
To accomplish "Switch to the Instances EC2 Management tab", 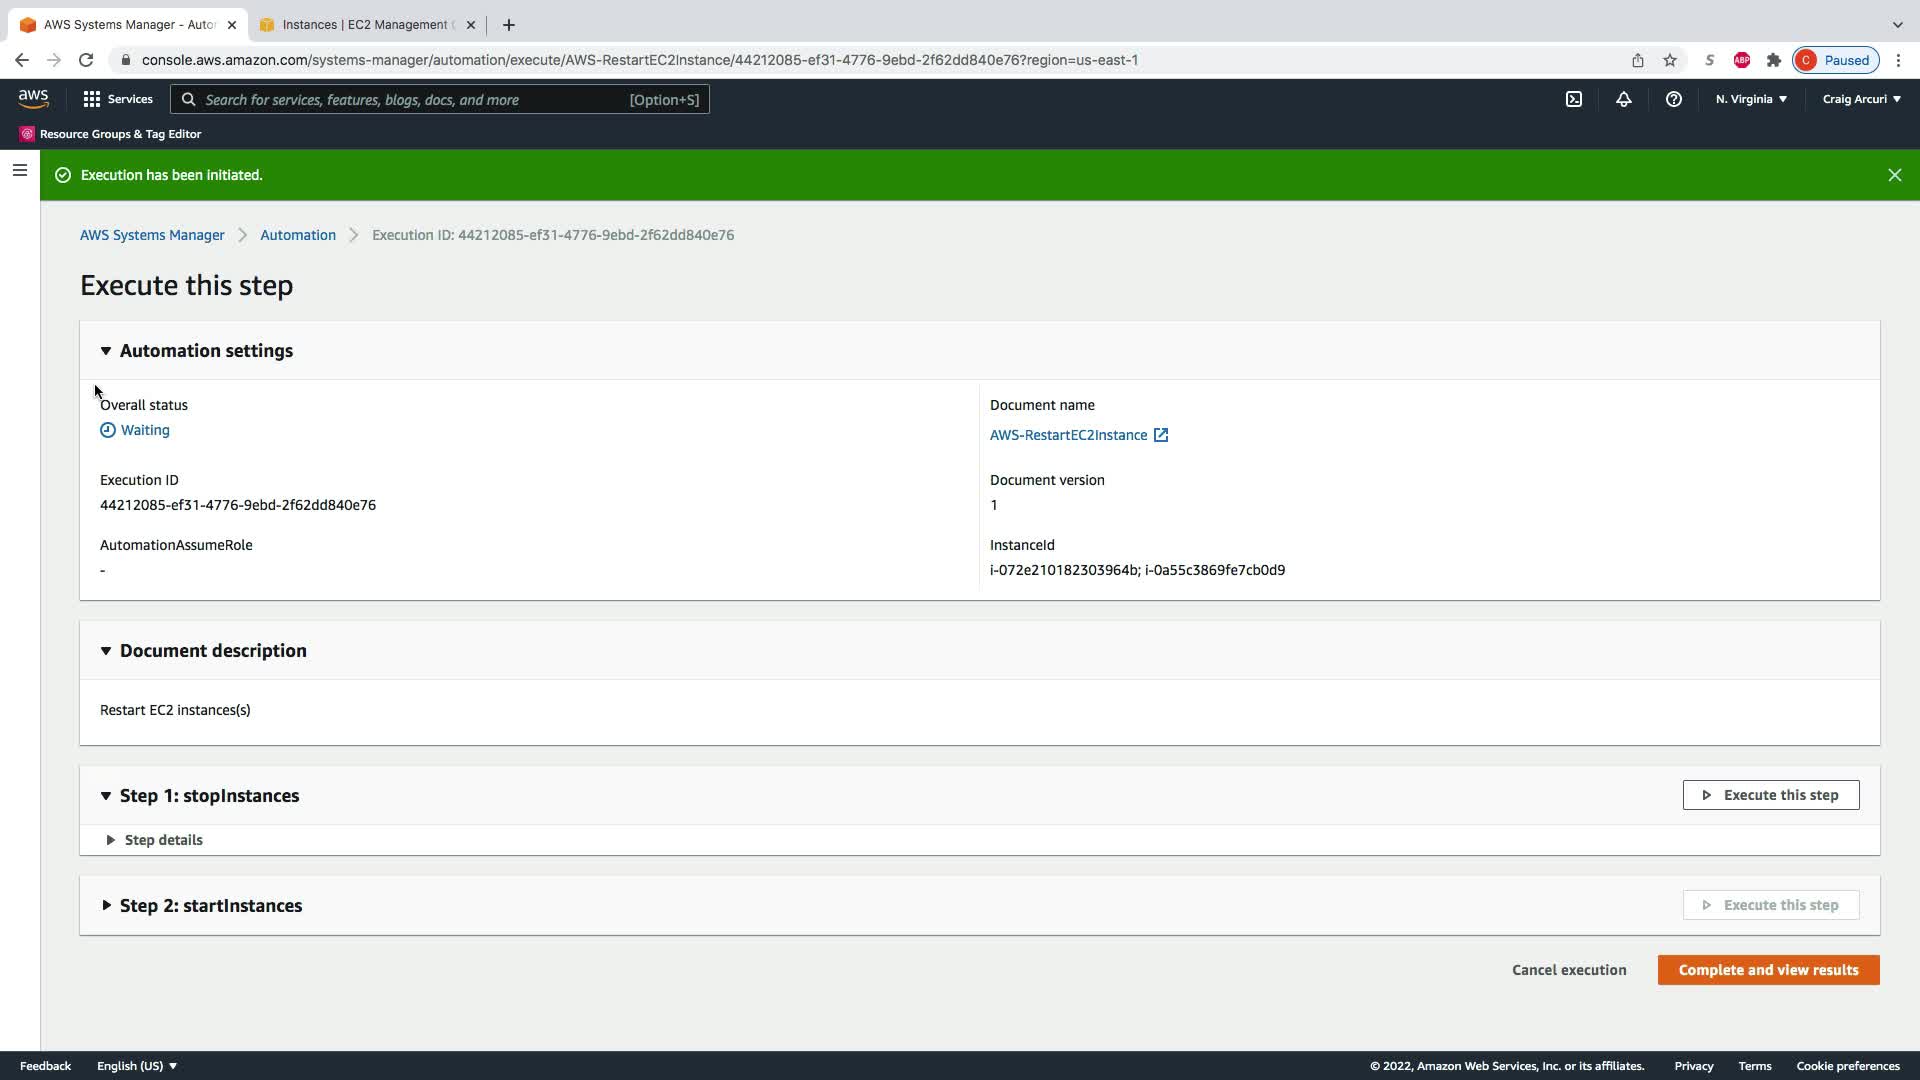I will [366, 25].
